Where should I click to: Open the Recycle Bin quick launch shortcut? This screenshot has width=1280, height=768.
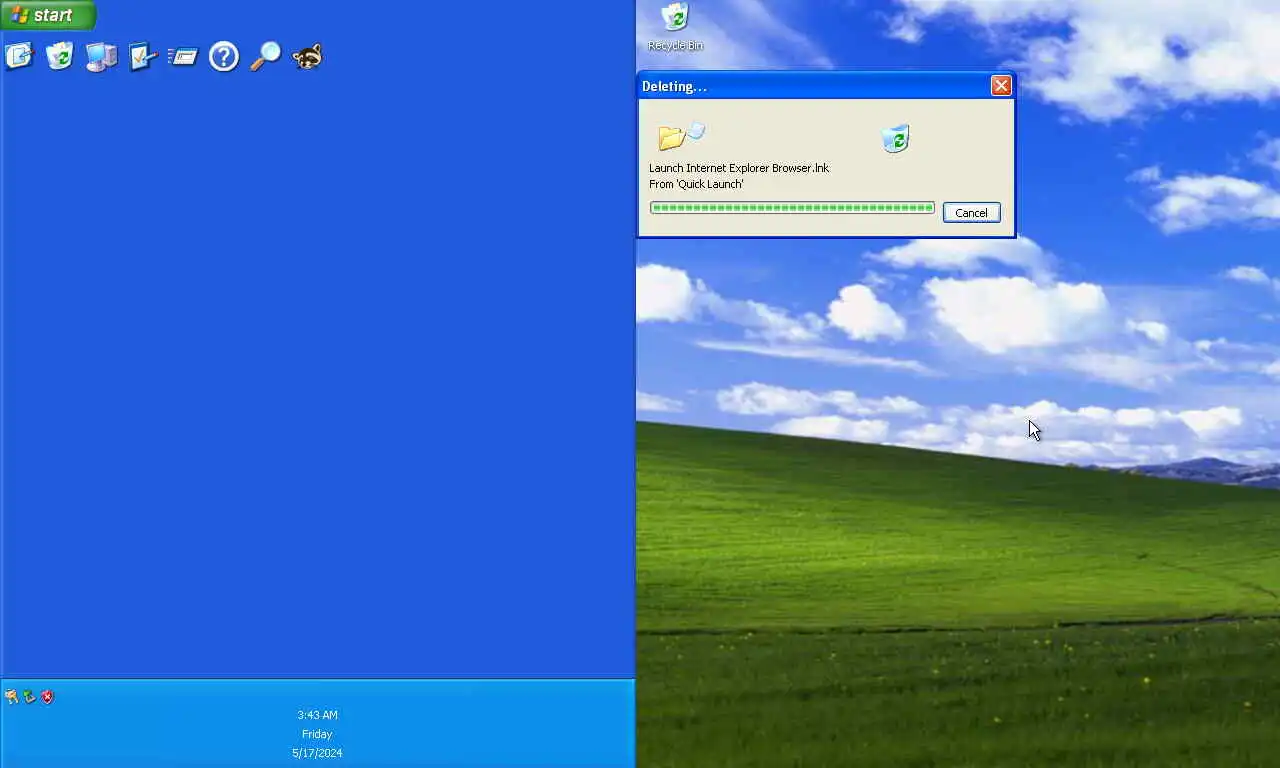point(60,56)
